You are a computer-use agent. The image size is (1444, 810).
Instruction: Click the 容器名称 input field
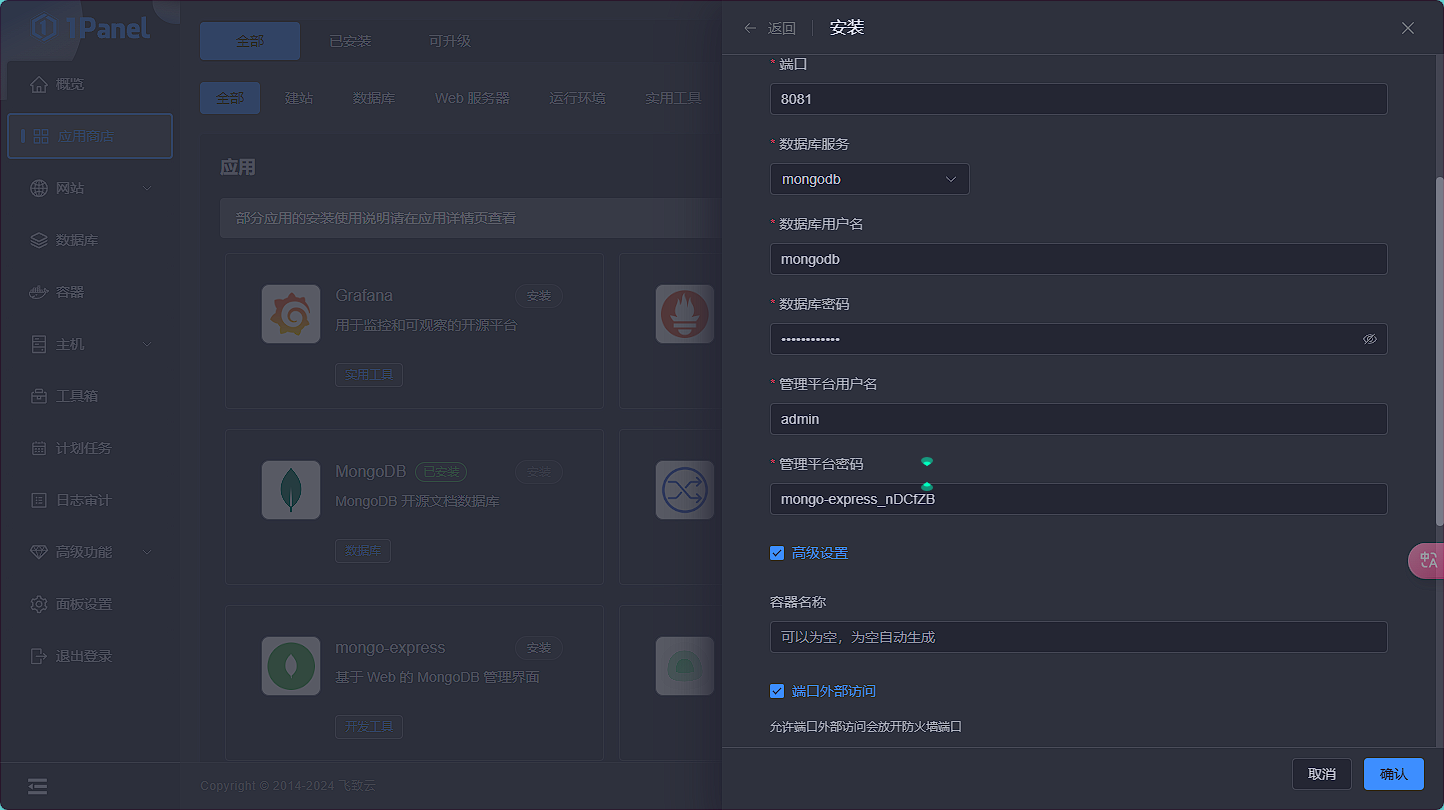click(x=1078, y=637)
